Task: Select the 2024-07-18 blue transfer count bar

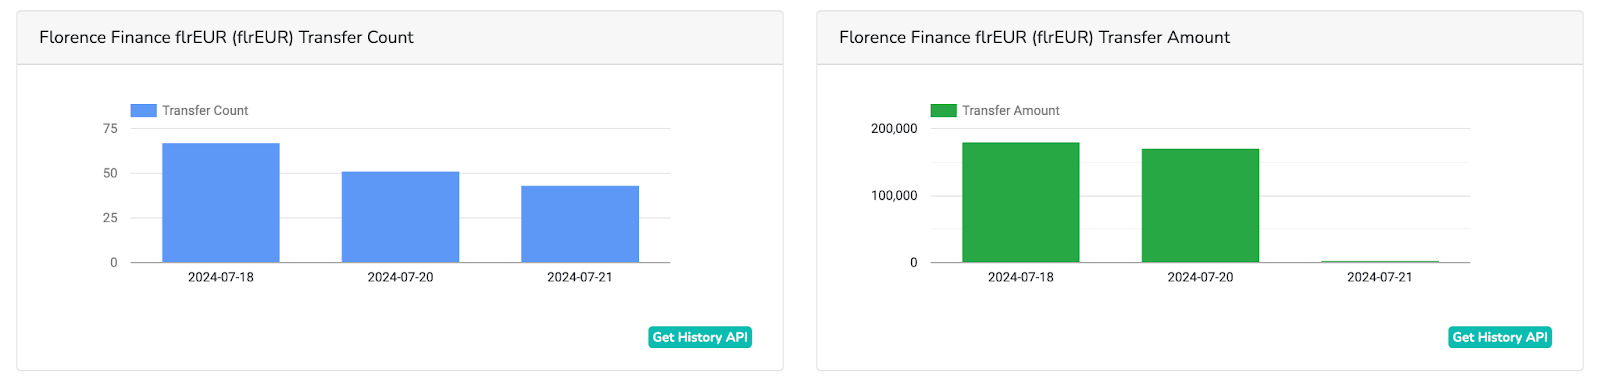Action: pyautogui.click(x=221, y=203)
